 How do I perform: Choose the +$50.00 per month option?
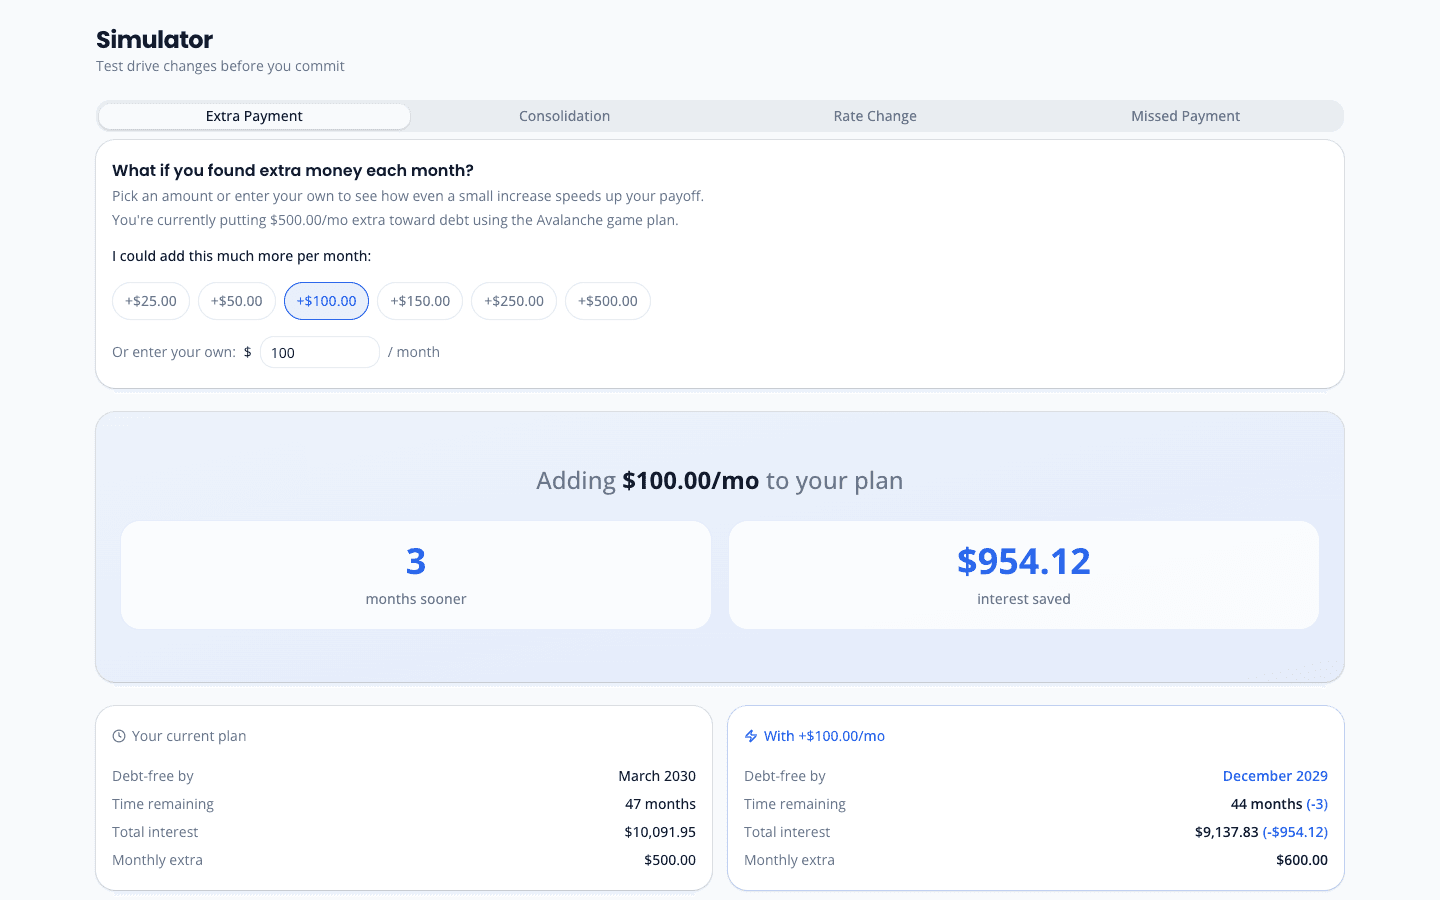236,300
